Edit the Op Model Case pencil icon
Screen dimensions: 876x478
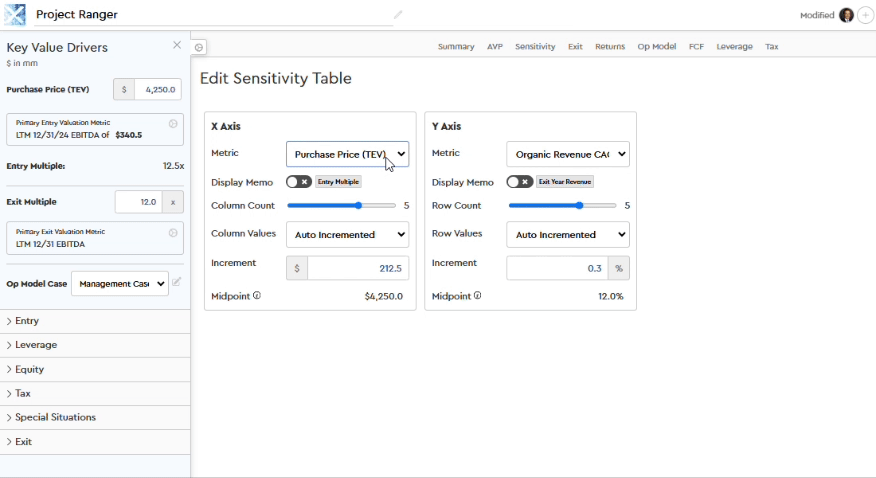point(177,283)
